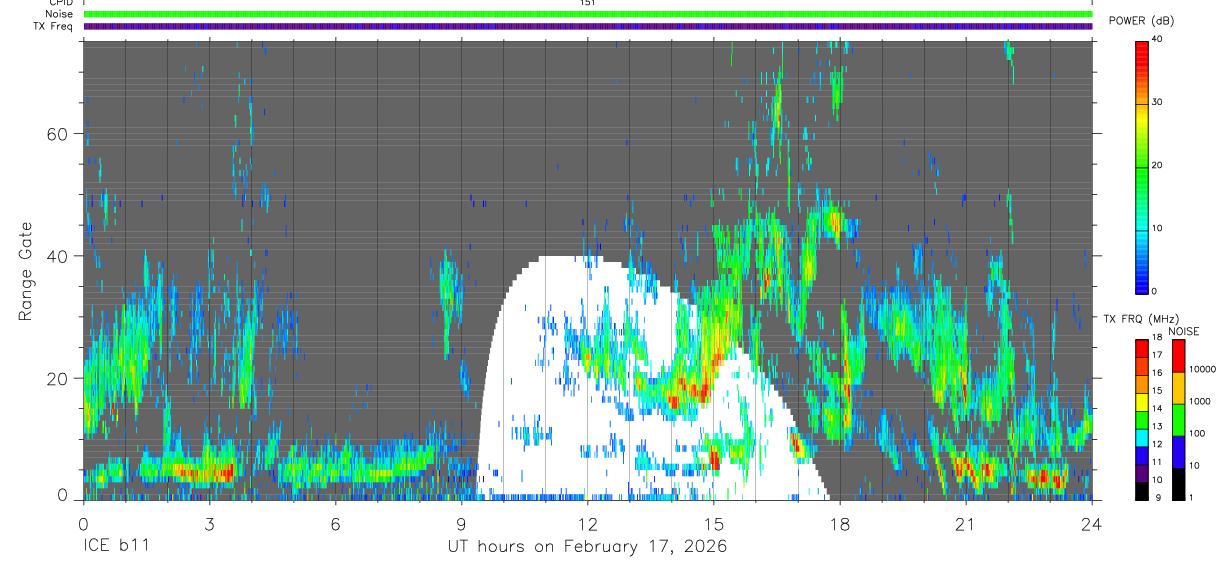
Task: Pick the red 17-18 MHz TX FRQ swatch
Action: [1142, 349]
